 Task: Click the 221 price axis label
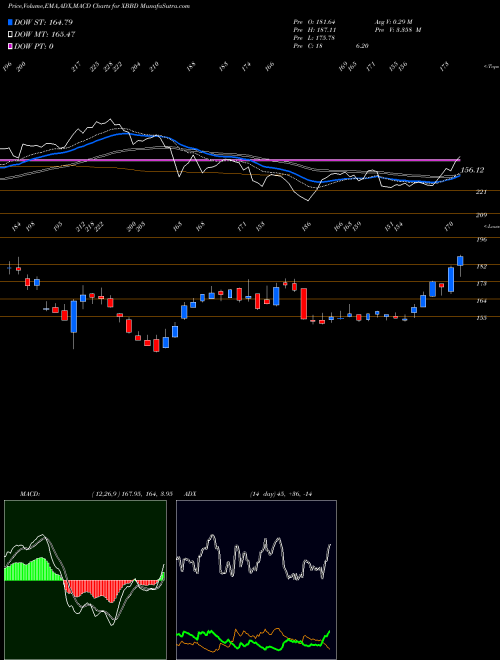(481, 192)
